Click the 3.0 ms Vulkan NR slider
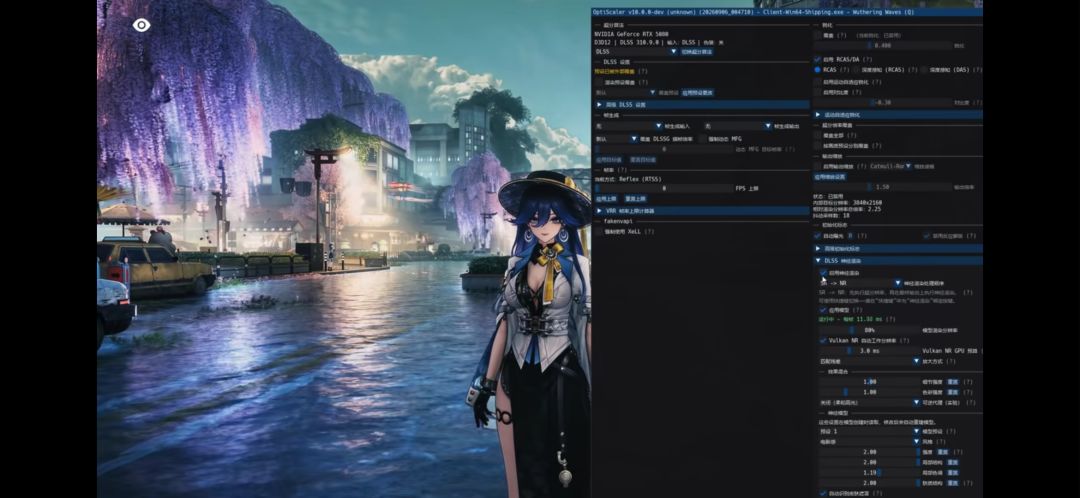The image size is (1080, 498). point(869,351)
